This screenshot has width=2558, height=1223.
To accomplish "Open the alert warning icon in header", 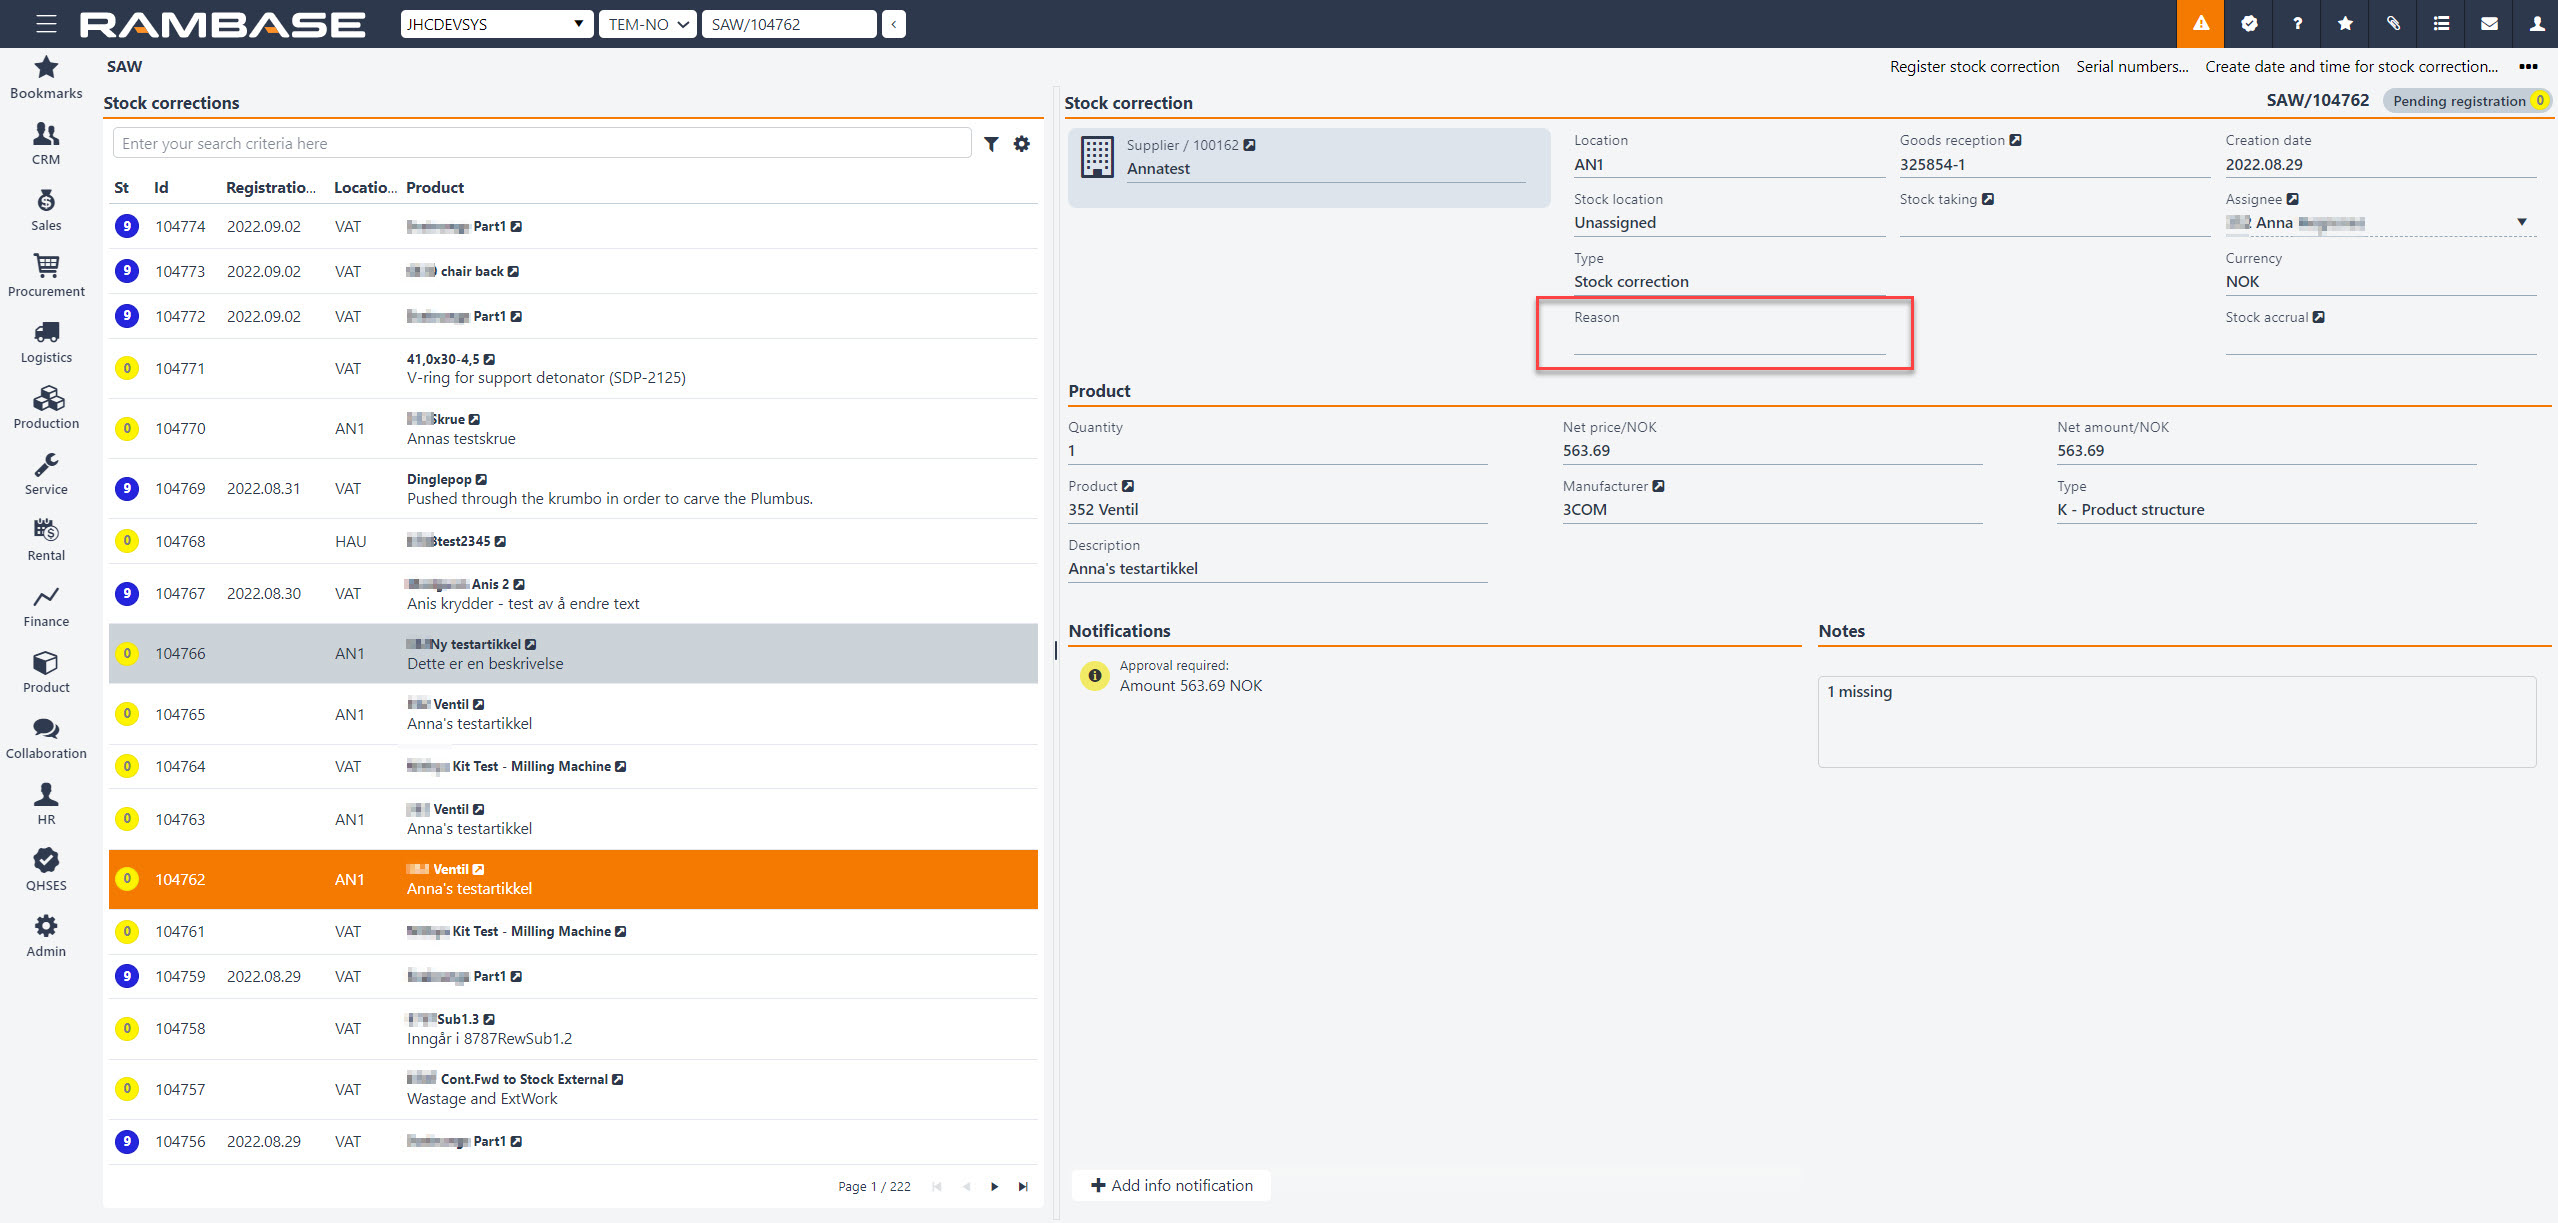I will (x=2200, y=24).
